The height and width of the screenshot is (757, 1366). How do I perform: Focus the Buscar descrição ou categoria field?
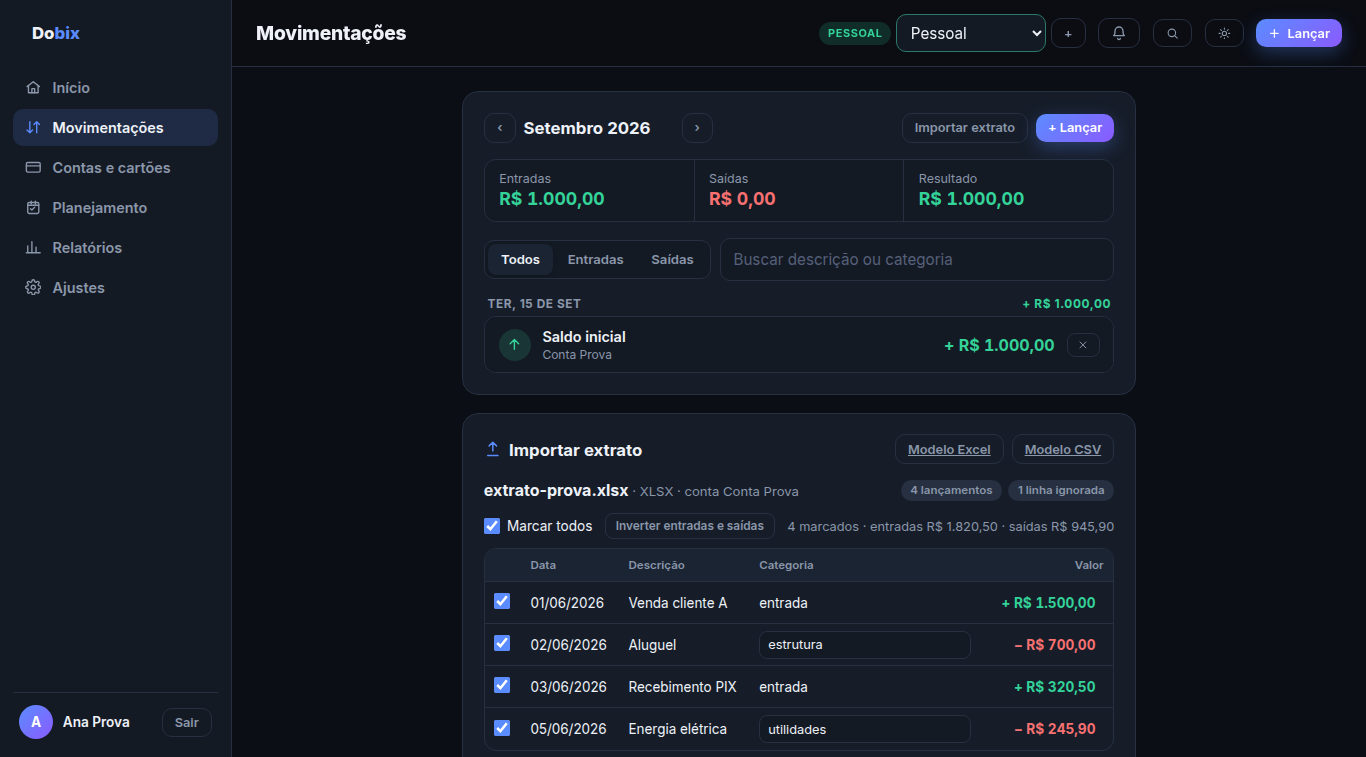pyautogui.click(x=917, y=259)
